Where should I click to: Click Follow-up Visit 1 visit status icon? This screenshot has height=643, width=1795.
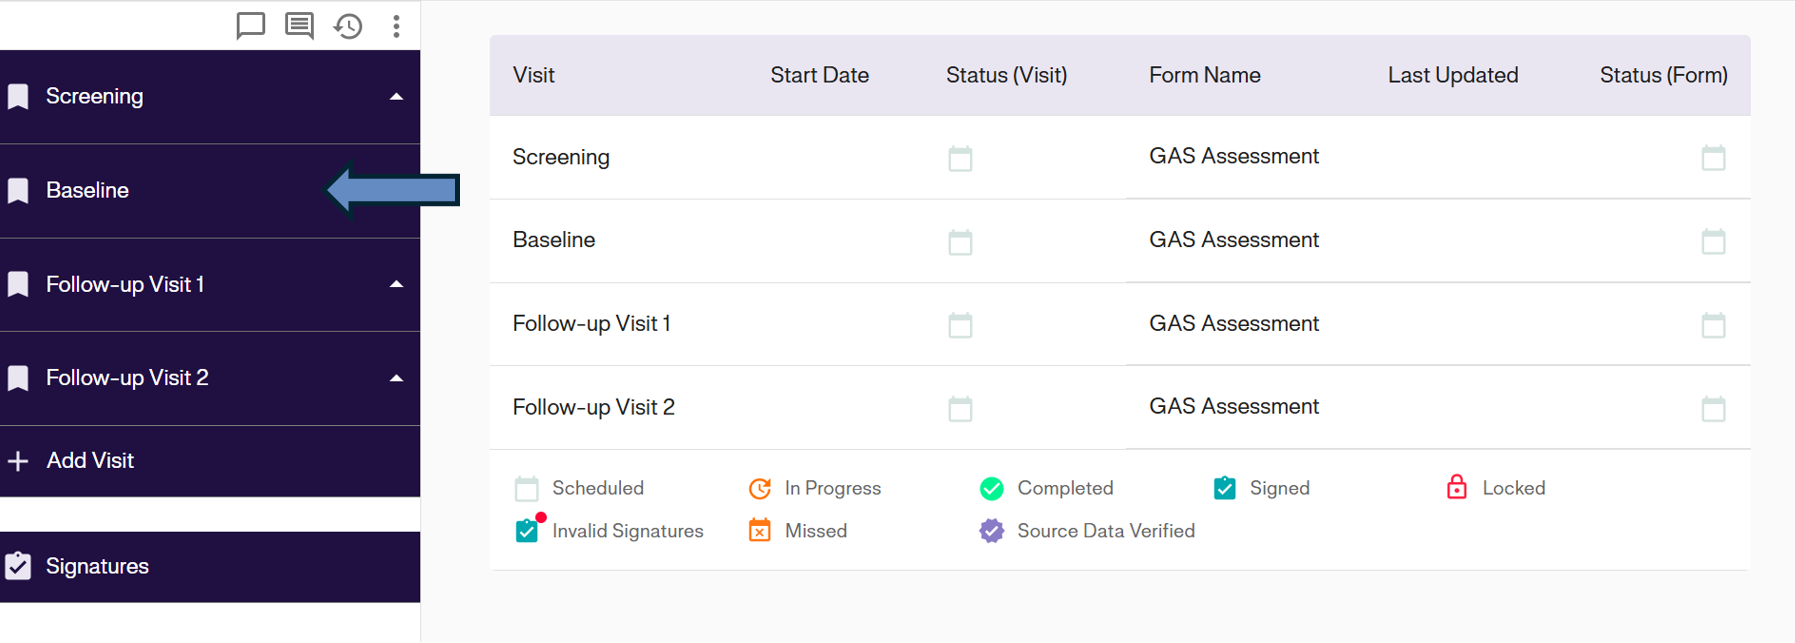[960, 325]
